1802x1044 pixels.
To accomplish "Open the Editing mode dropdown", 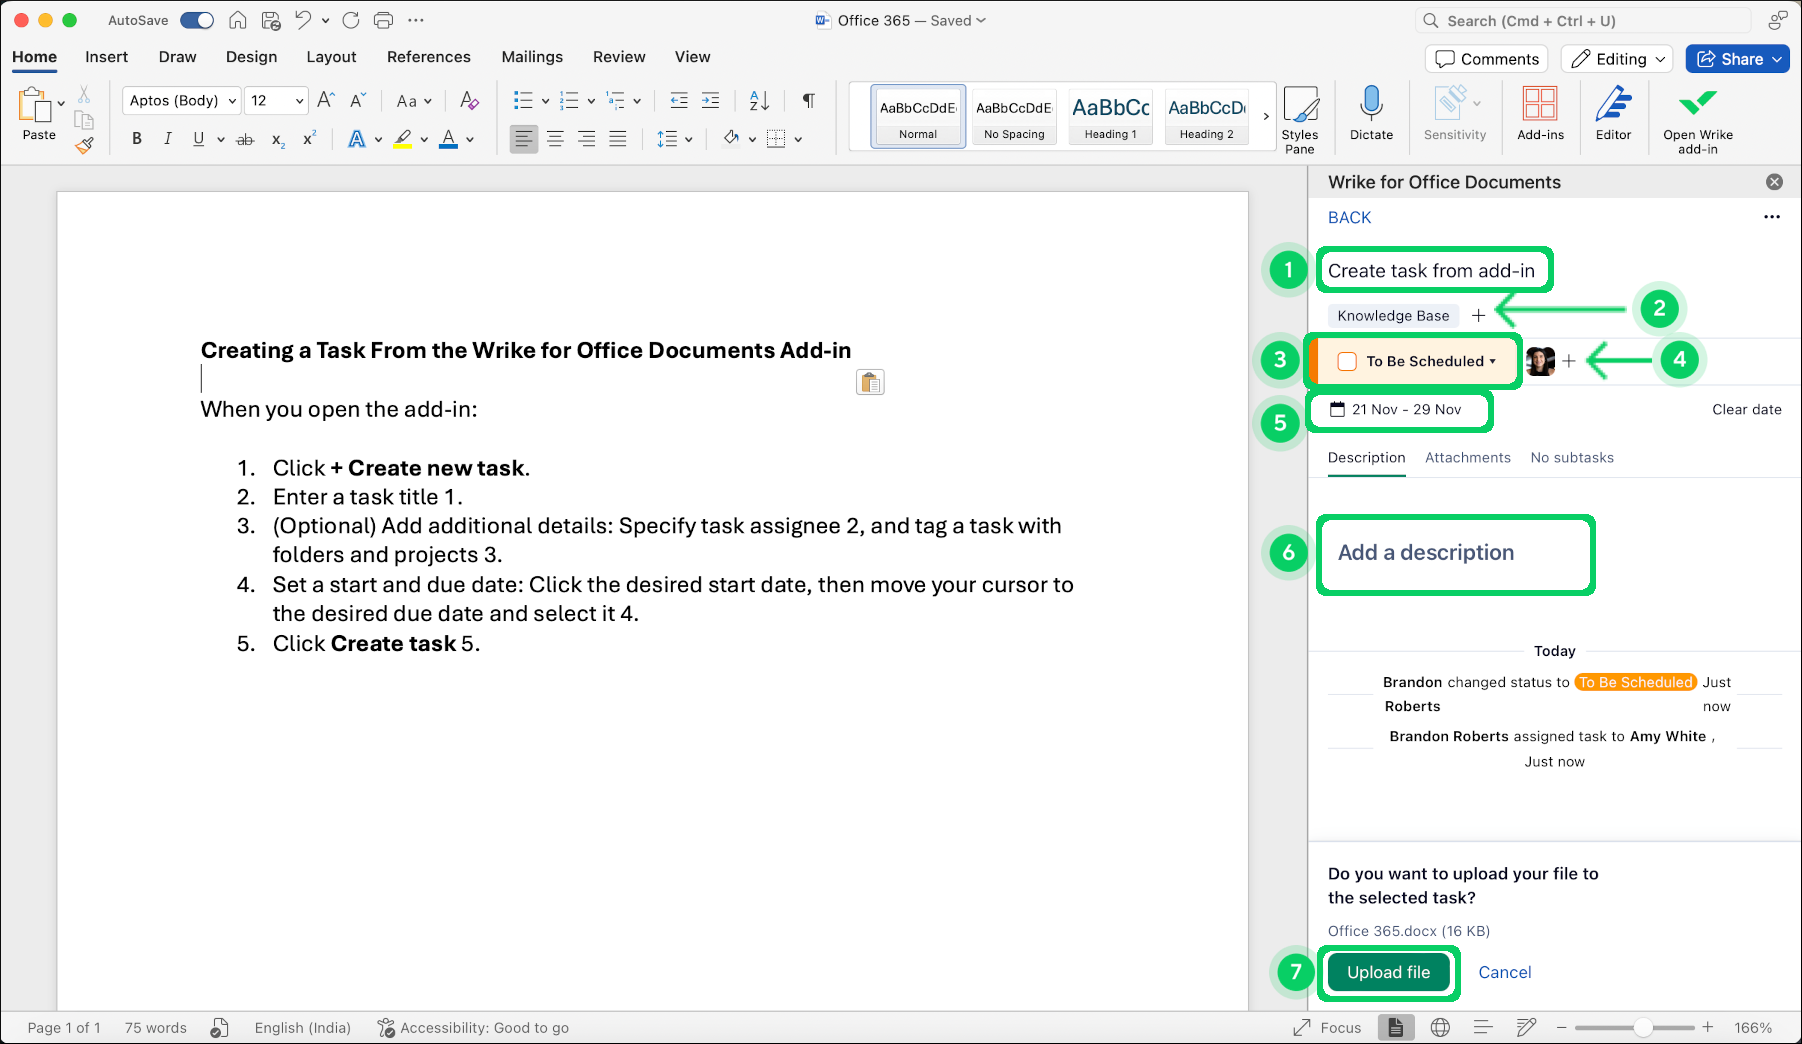I will click(x=1615, y=58).
